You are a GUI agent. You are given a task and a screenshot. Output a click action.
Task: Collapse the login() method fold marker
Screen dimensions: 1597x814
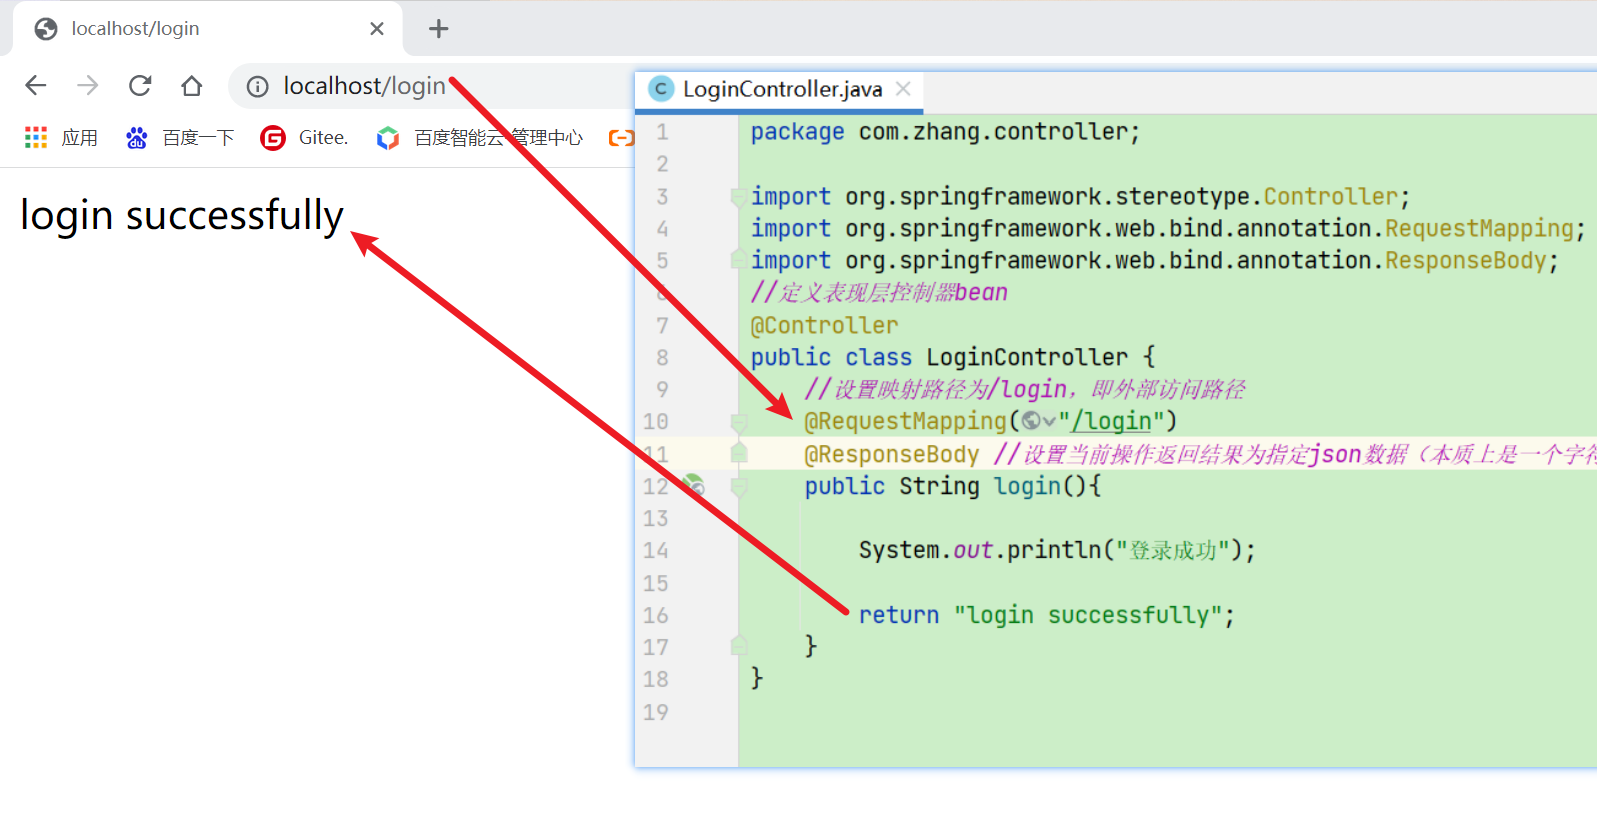click(739, 486)
